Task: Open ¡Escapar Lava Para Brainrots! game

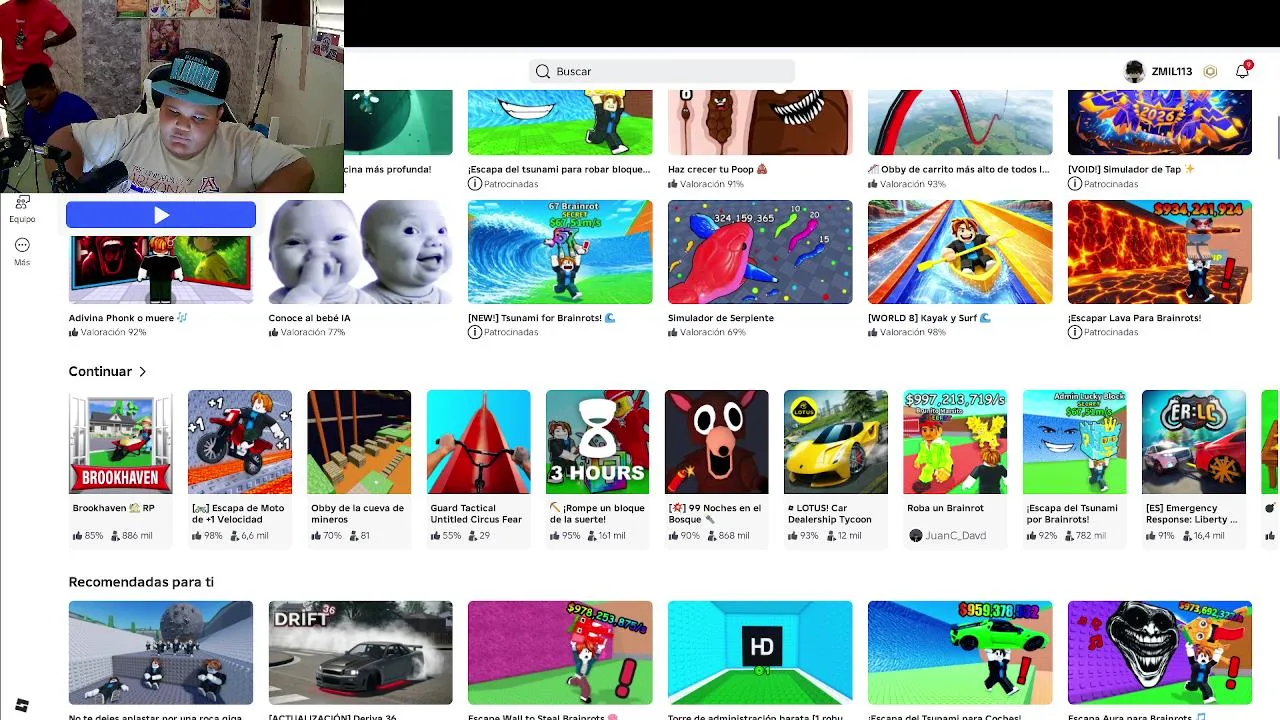Action: (x=1160, y=252)
